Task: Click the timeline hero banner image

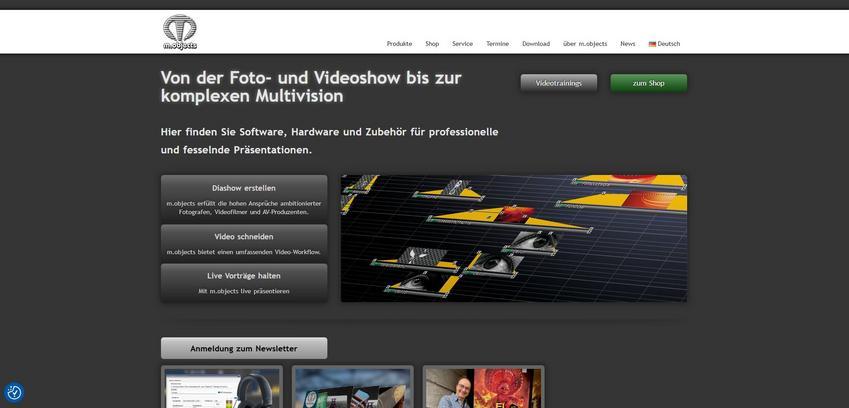Action: click(514, 238)
